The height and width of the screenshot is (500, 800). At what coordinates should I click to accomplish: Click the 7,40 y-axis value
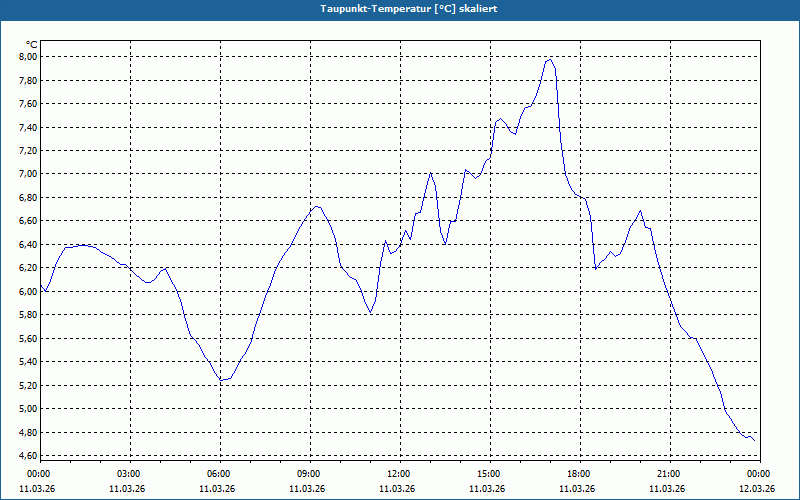point(29,127)
